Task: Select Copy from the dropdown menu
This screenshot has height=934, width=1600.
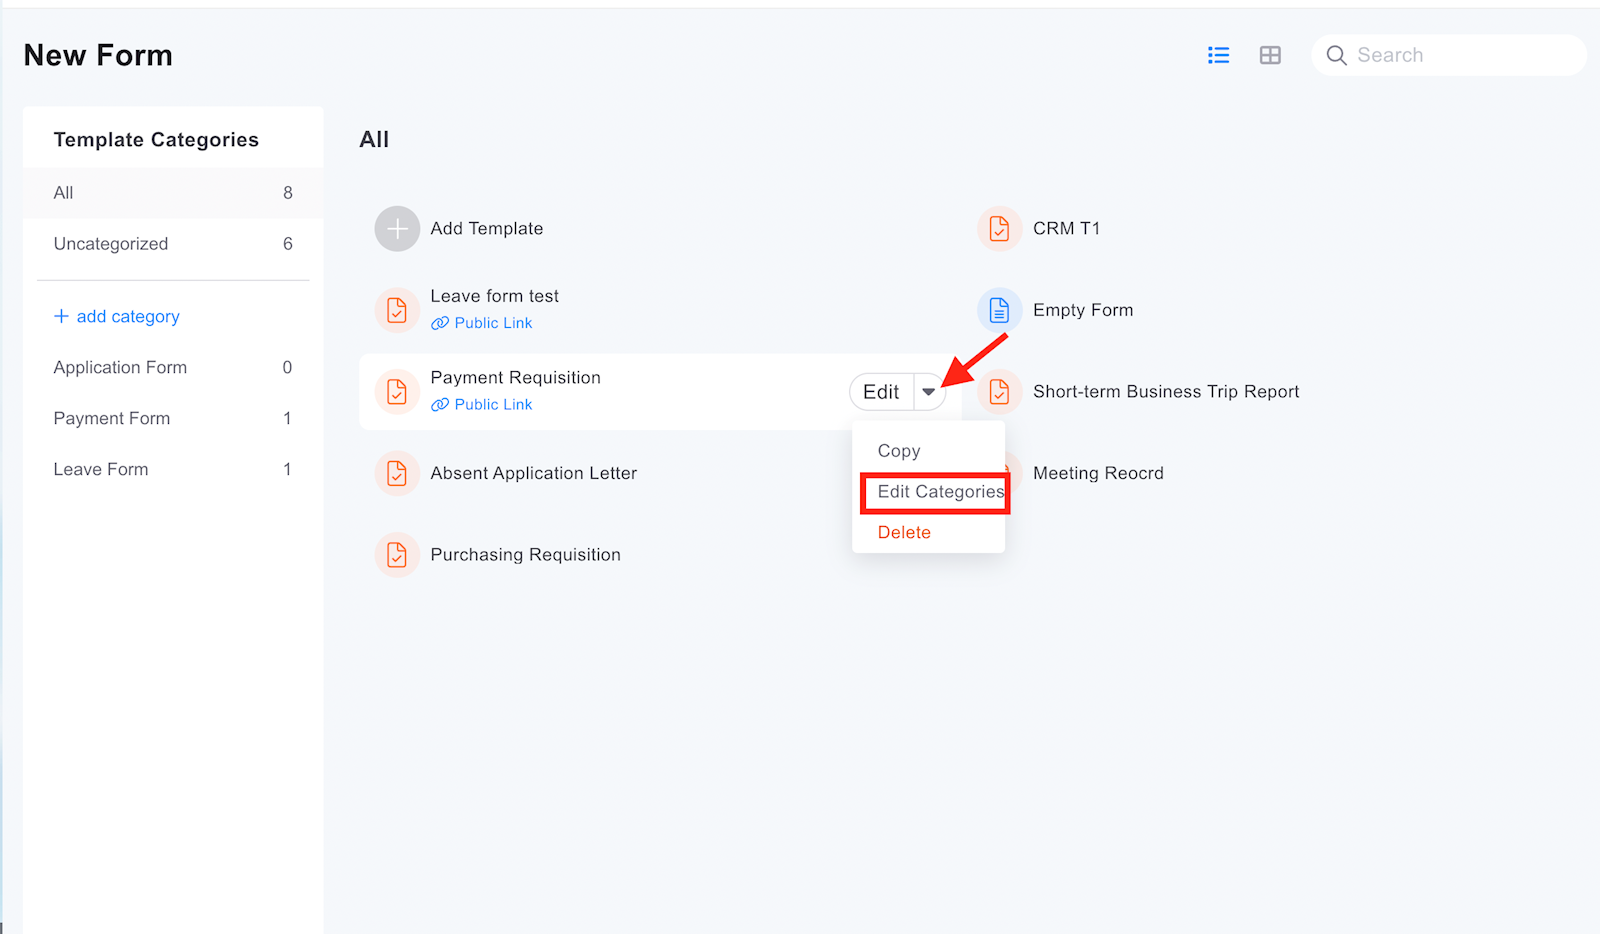Action: click(x=899, y=451)
